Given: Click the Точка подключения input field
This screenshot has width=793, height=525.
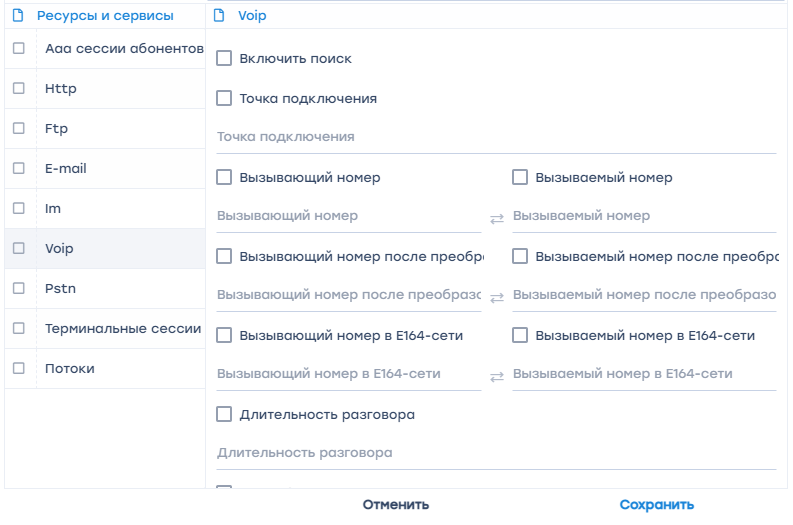Looking at the screenshot, I should [x=495, y=137].
